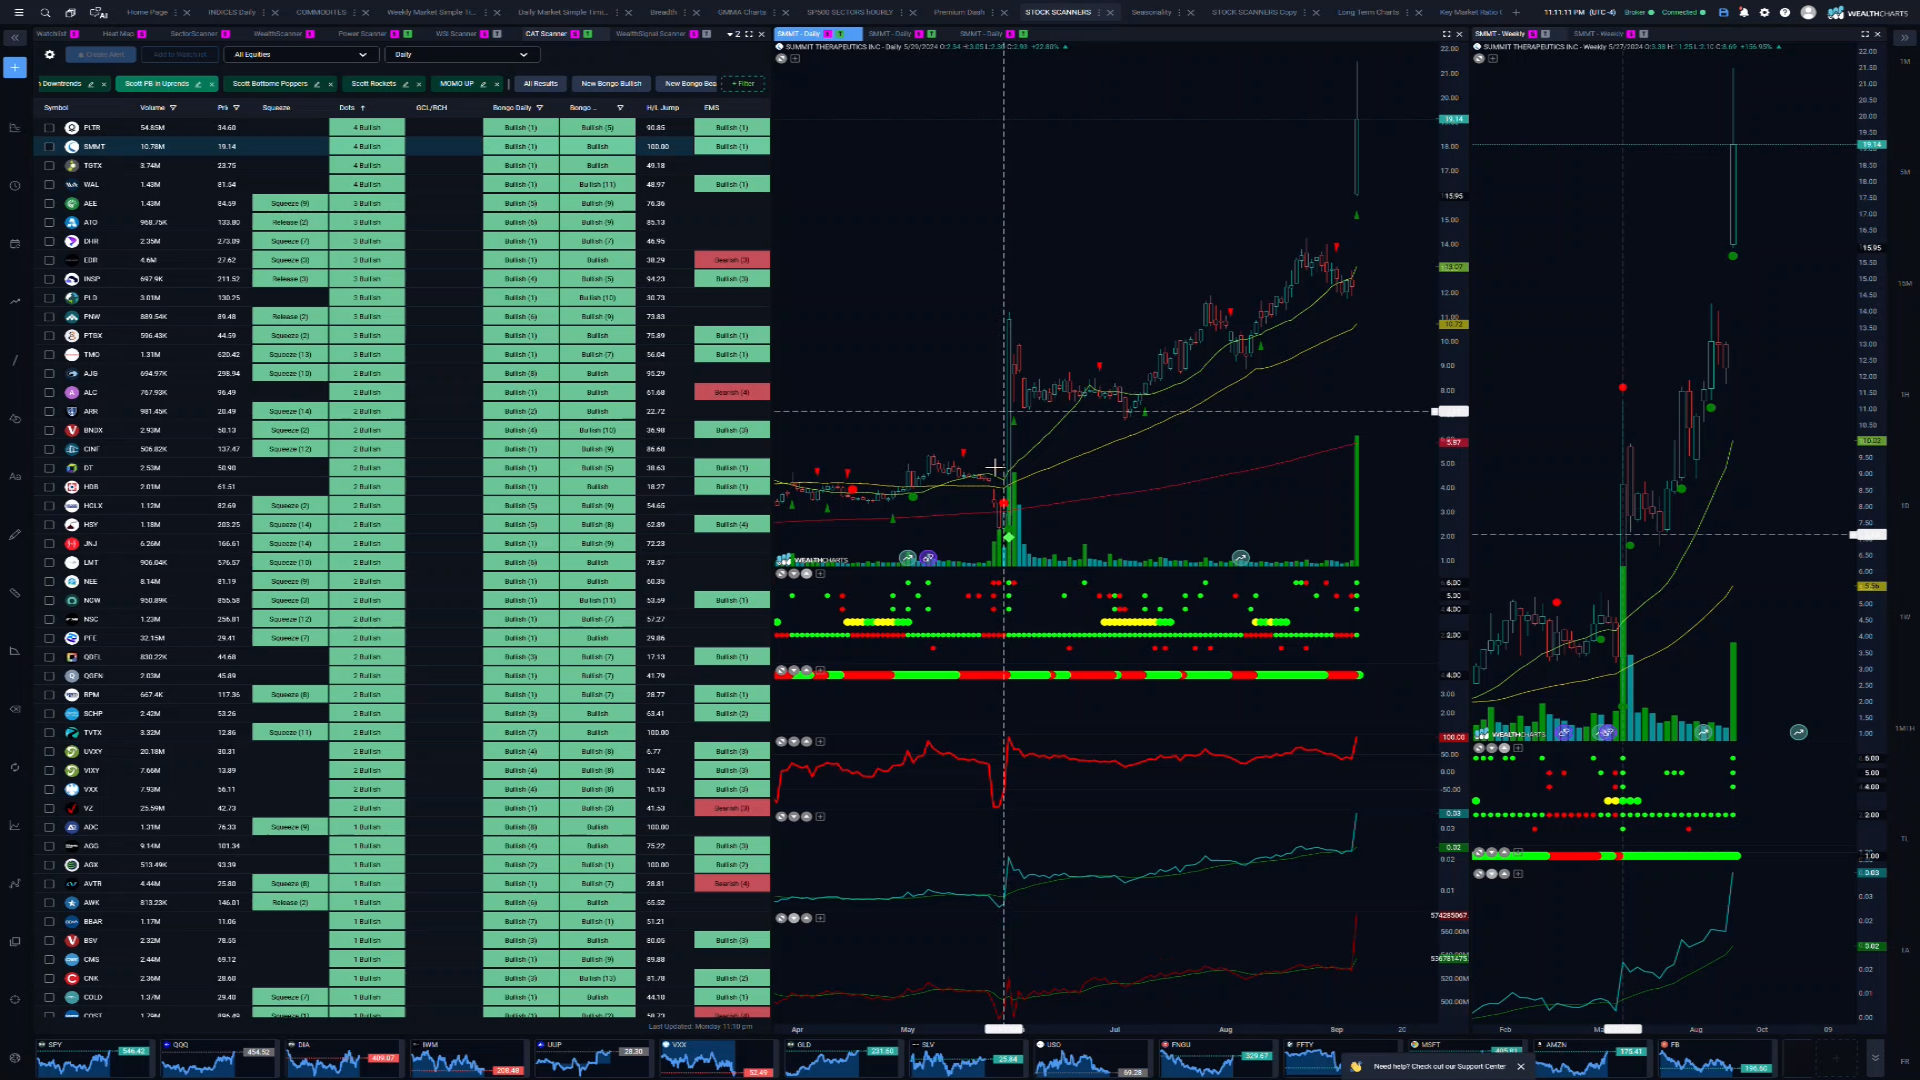Screen dimensions: 1920x1080
Task: Tick the checkbox for ATO row
Action: pyautogui.click(x=49, y=223)
